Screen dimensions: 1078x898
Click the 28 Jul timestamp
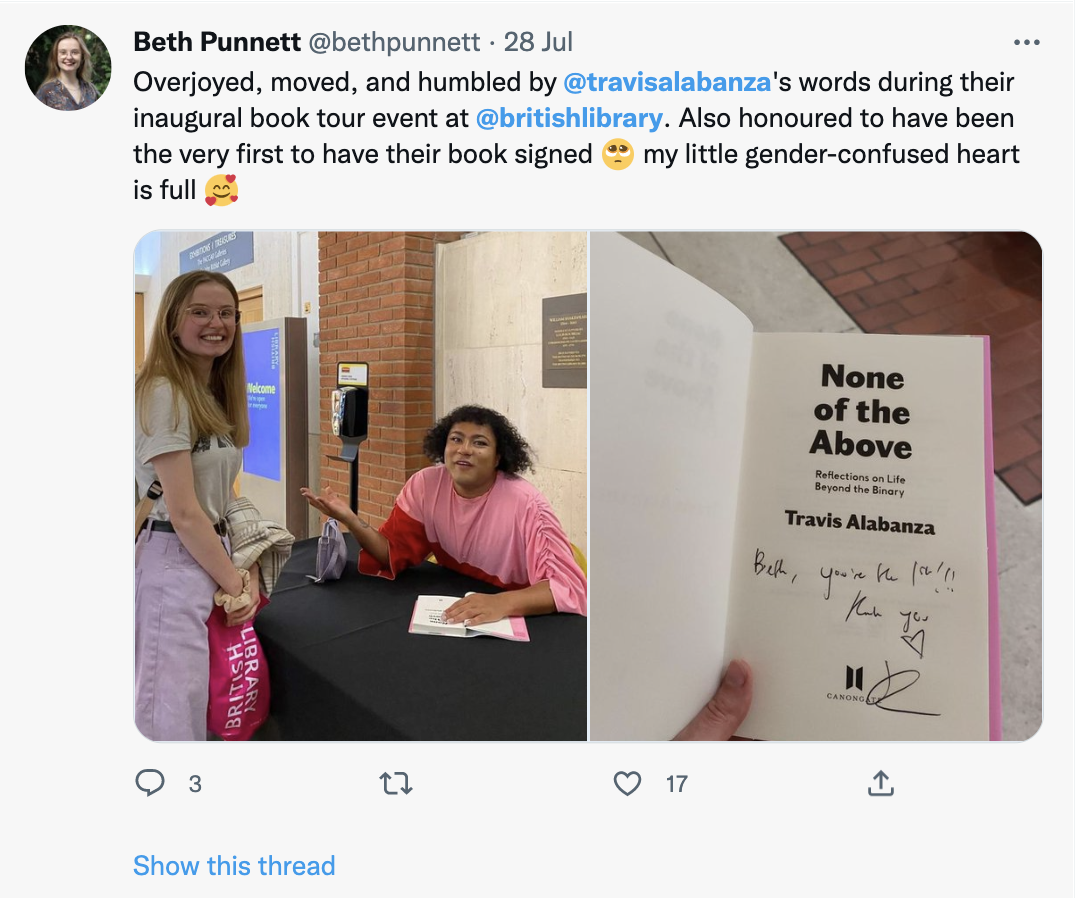[x=538, y=42]
